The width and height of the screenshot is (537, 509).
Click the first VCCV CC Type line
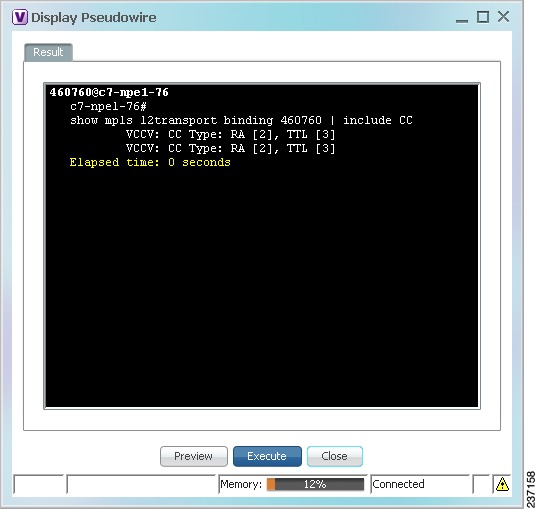(230, 134)
